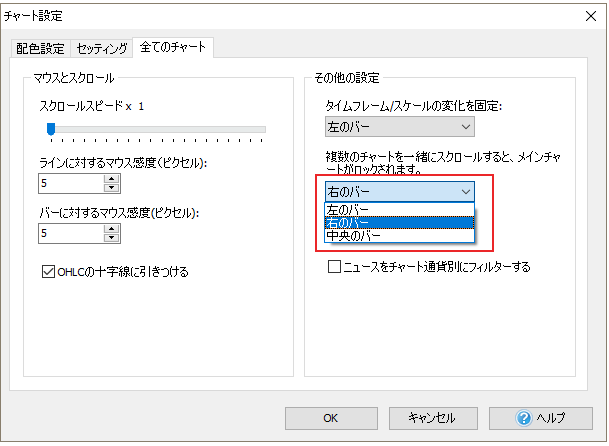Open help with the ヘルプ question icon
The height and width of the screenshot is (446, 609).
pos(524,417)
